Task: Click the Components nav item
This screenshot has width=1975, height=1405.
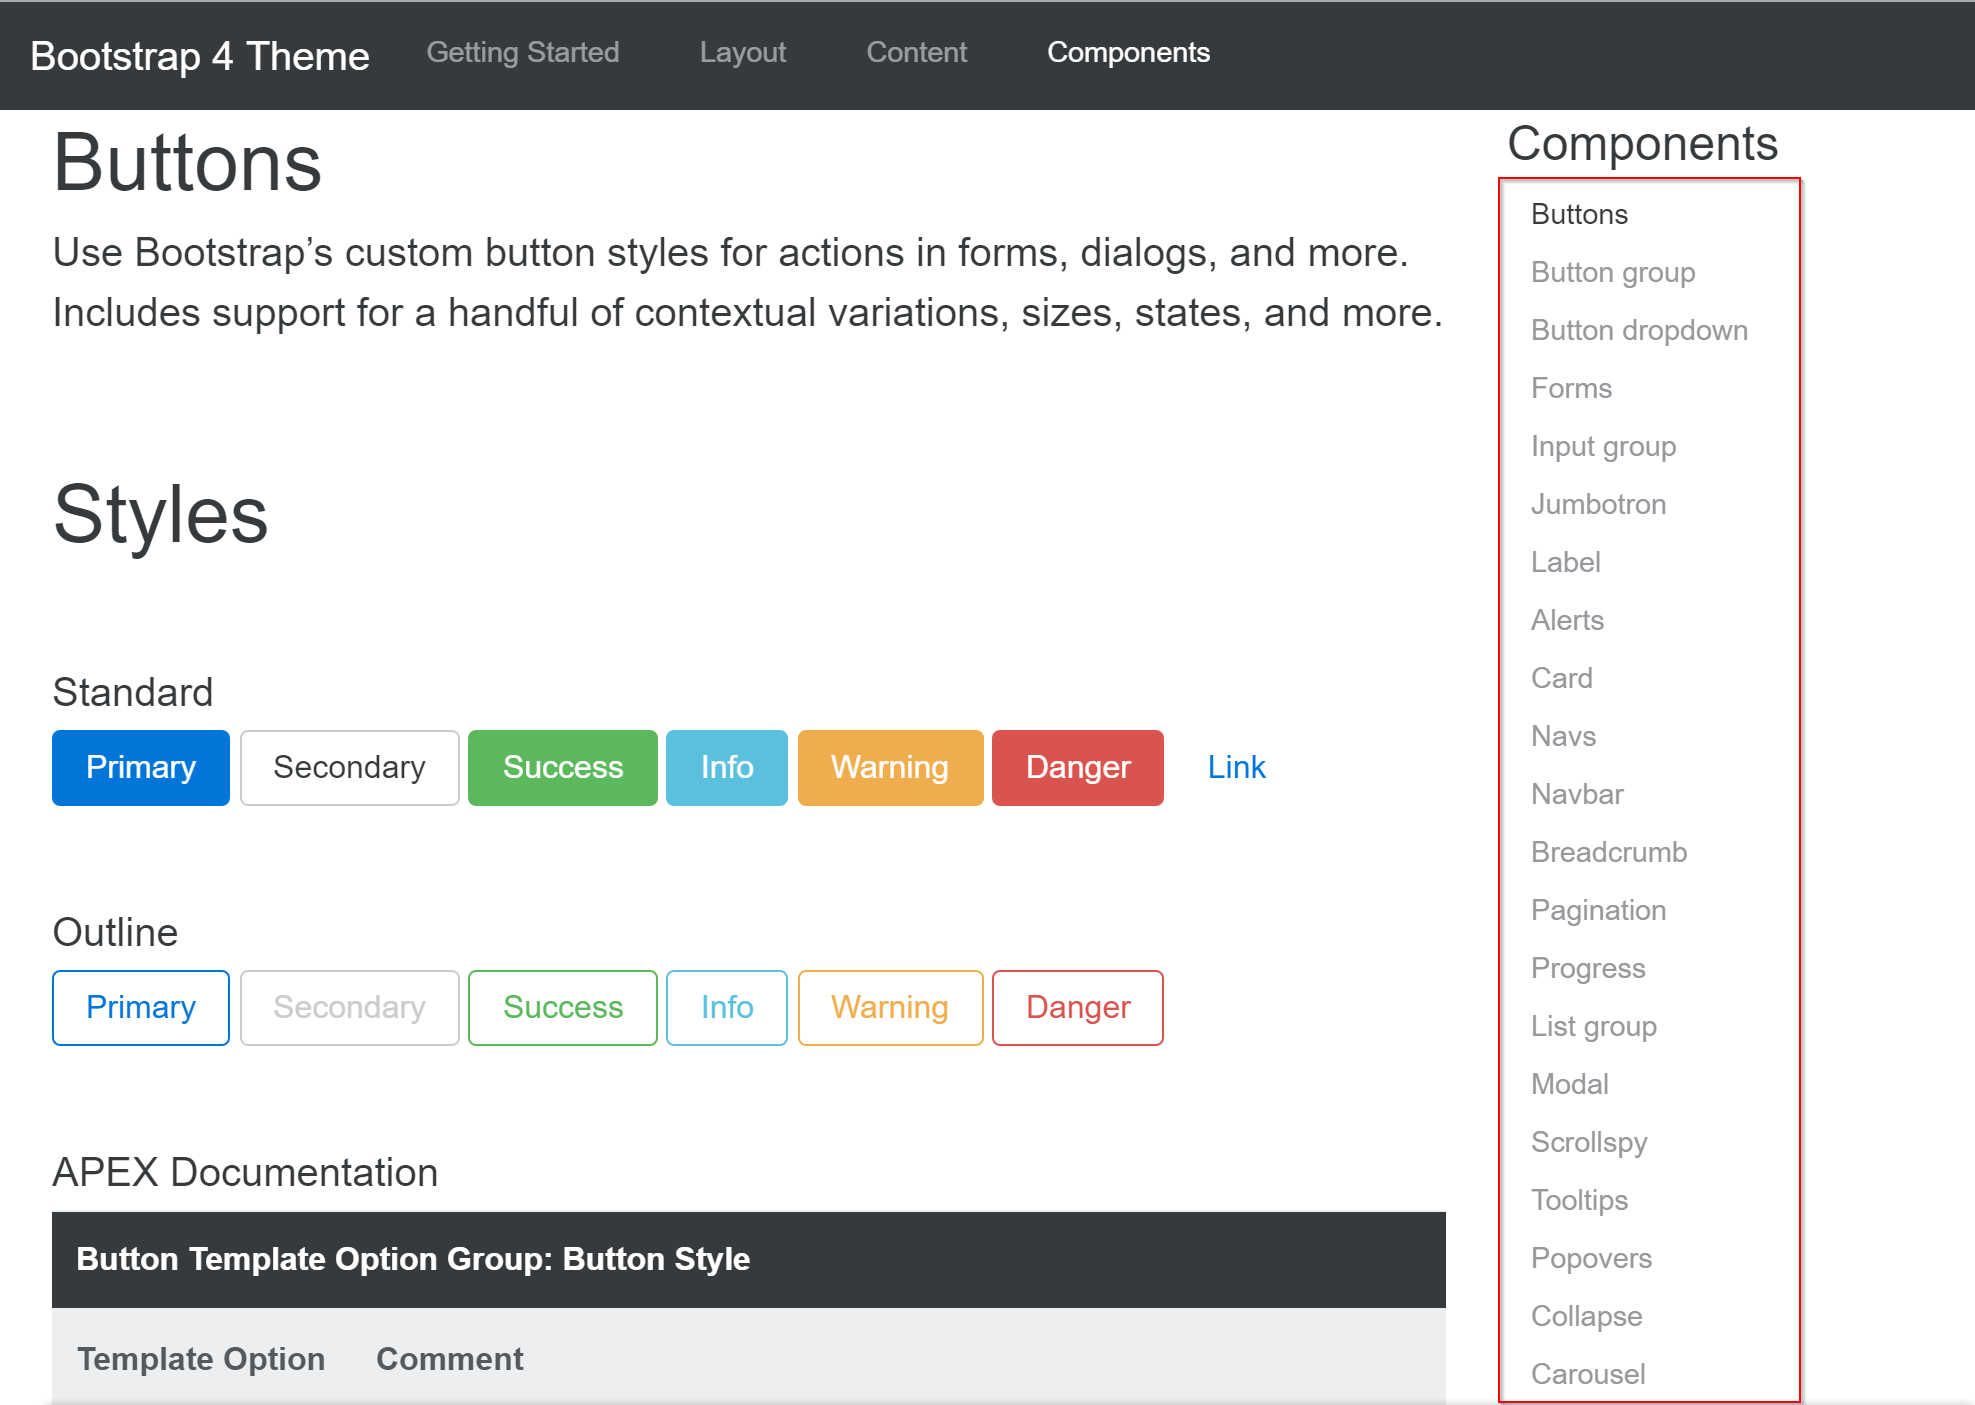Action: click(x=1128, y=52)
